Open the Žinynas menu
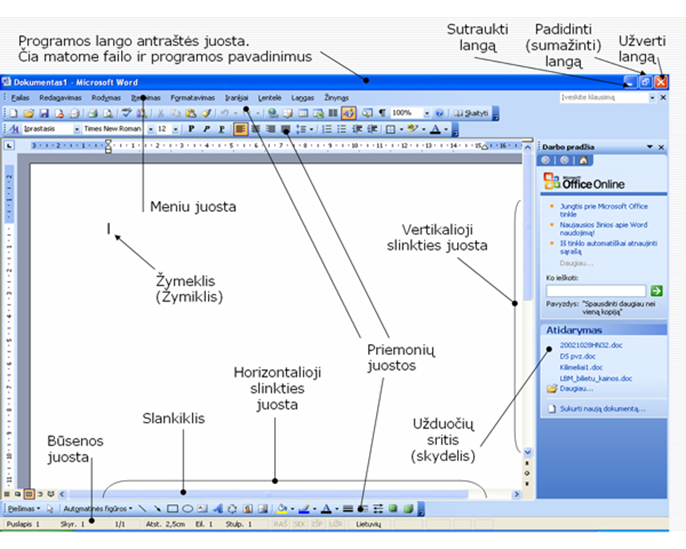The image size is (686, 549). point(336,98)
